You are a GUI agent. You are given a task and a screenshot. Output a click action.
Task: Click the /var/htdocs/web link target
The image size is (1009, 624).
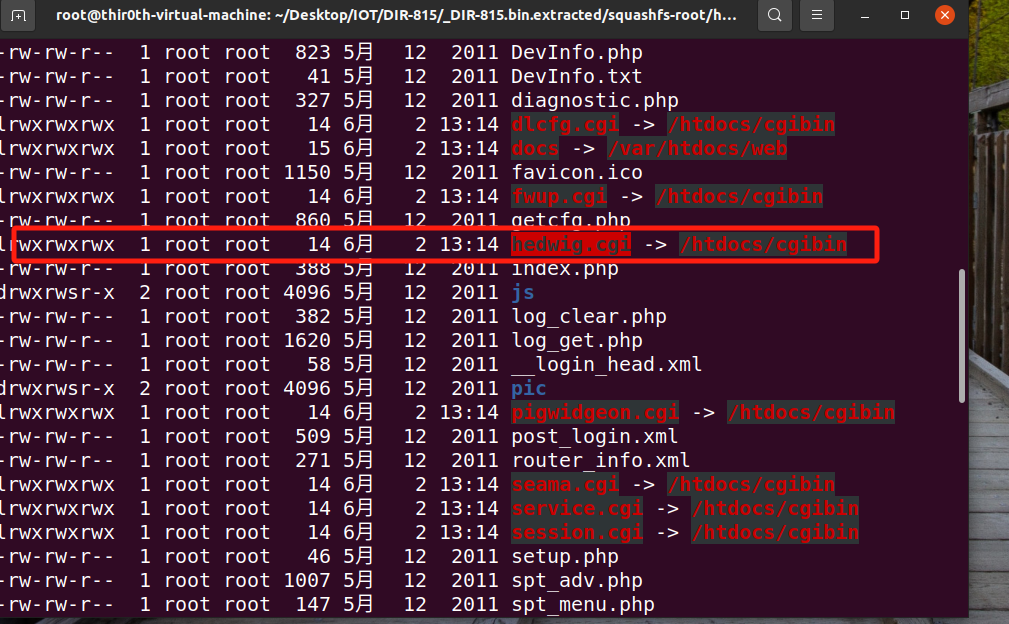(x=697, y=149)
